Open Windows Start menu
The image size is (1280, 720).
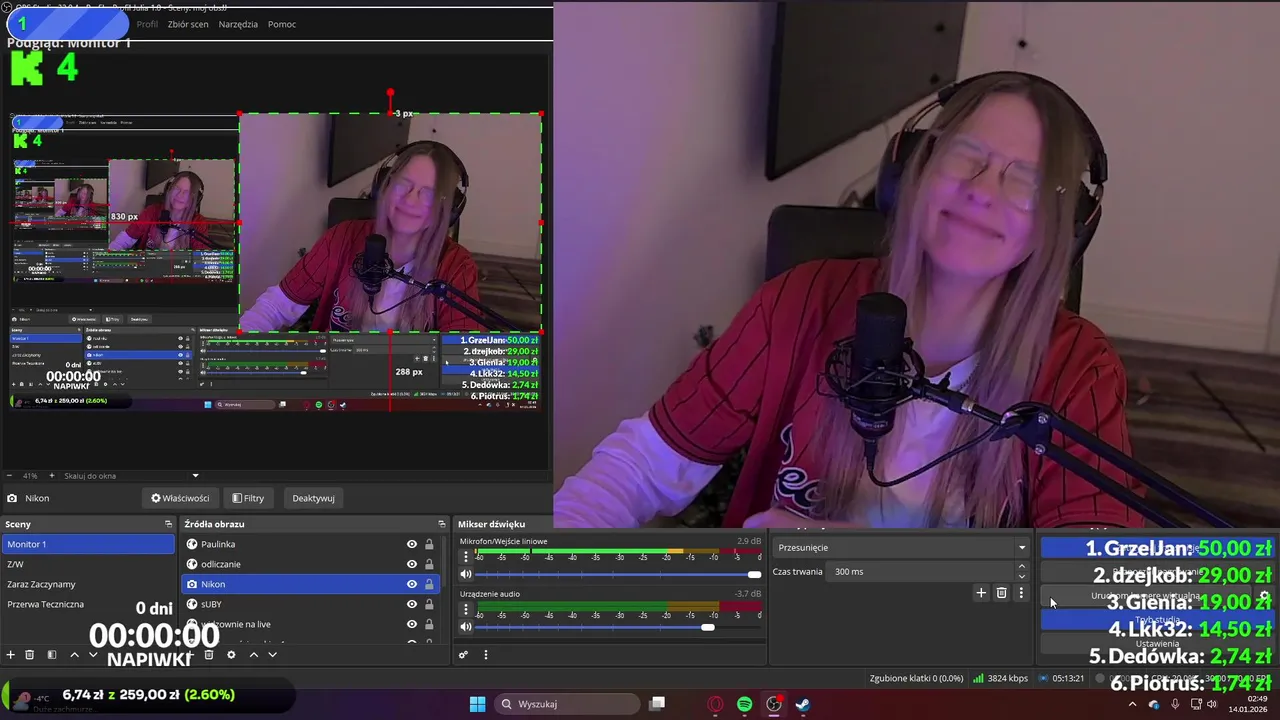(x=477, y=704)
